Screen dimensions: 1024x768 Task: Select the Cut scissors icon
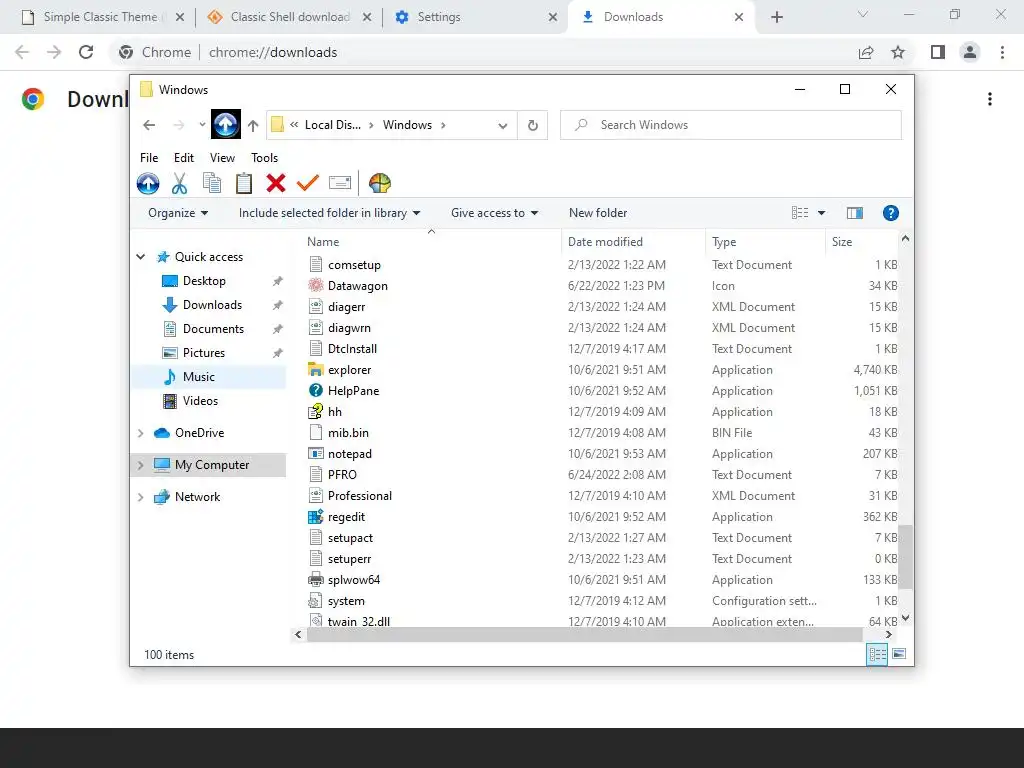(x=180, y=184)
